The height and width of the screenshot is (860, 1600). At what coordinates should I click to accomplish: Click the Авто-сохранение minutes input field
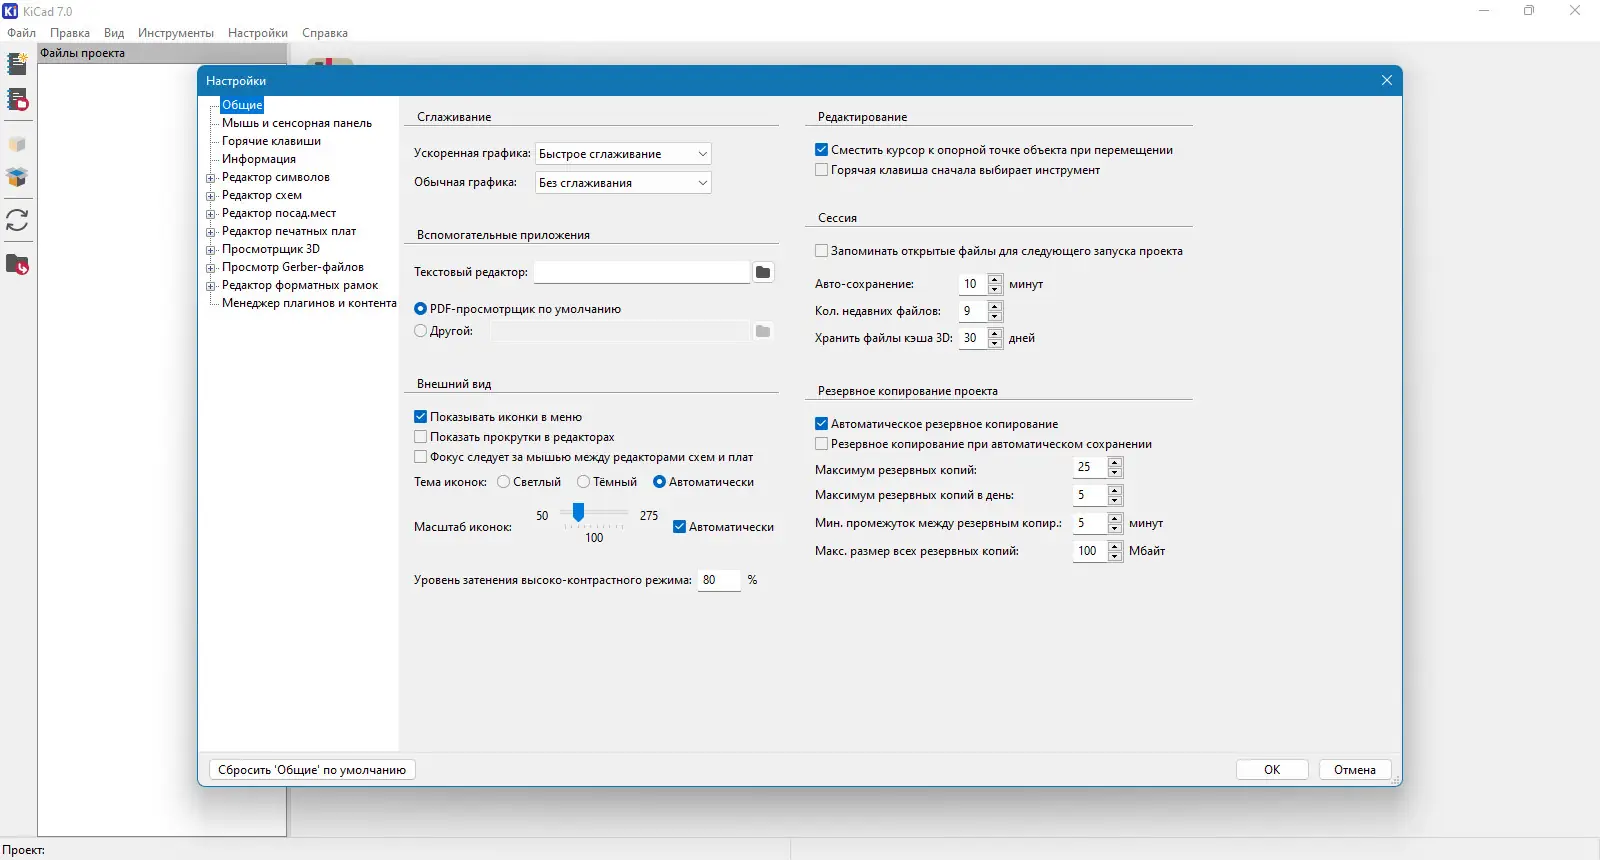click(973, 284)
